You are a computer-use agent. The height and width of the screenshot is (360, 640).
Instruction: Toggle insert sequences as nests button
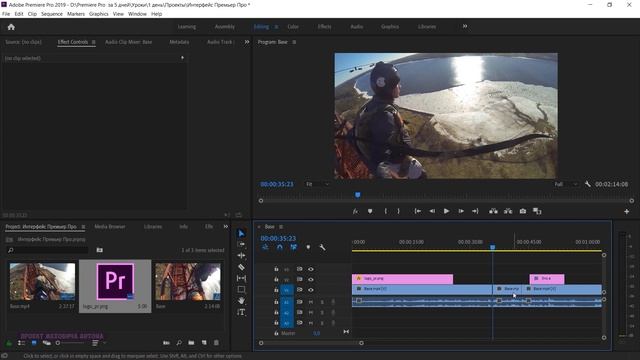pos(265,247)
